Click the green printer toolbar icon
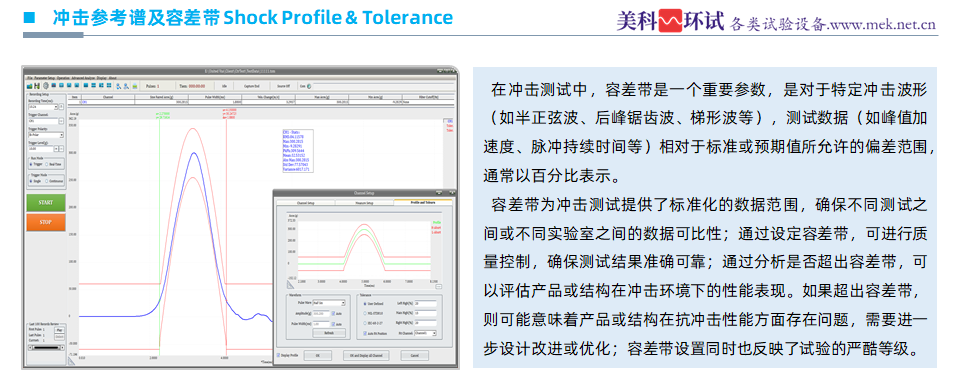Screen dimensions: 953x370 pos(134,86)
